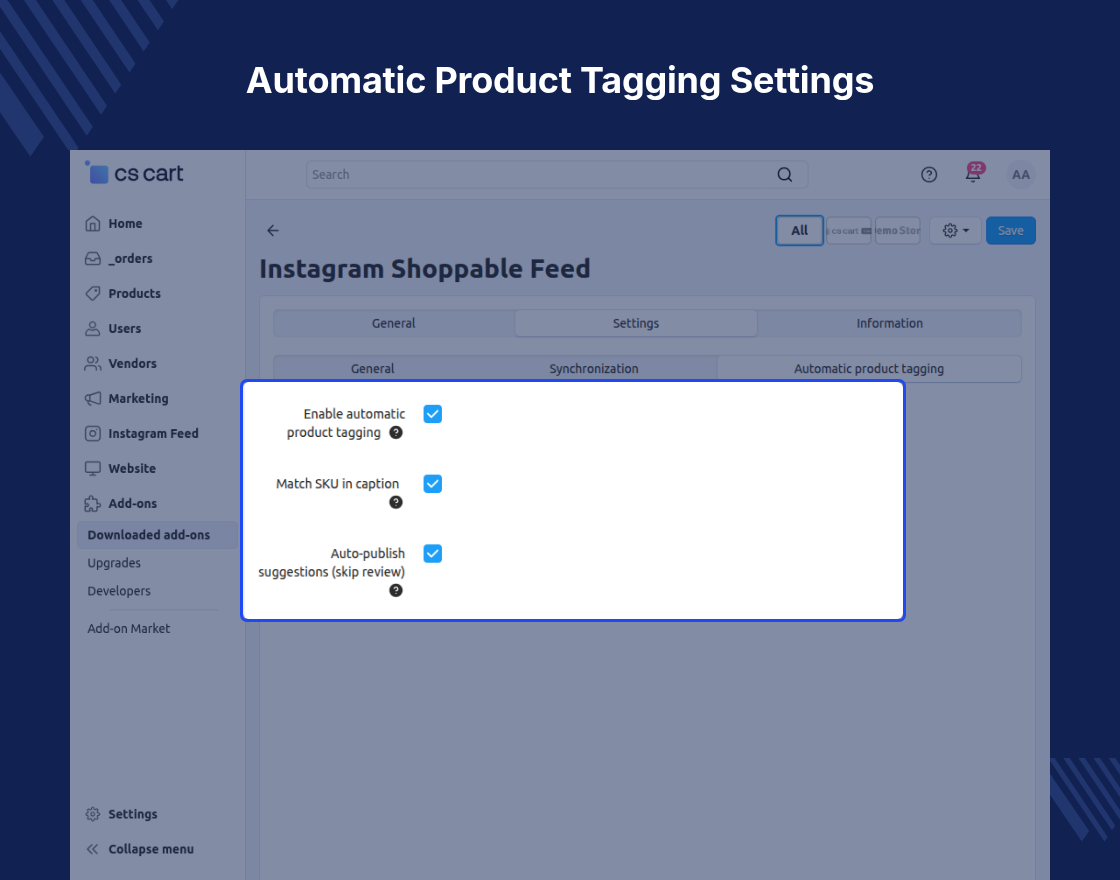This screenshot has width=1120, height=880.
Task: Click the Products tag icon
Action: click(93, 294)
